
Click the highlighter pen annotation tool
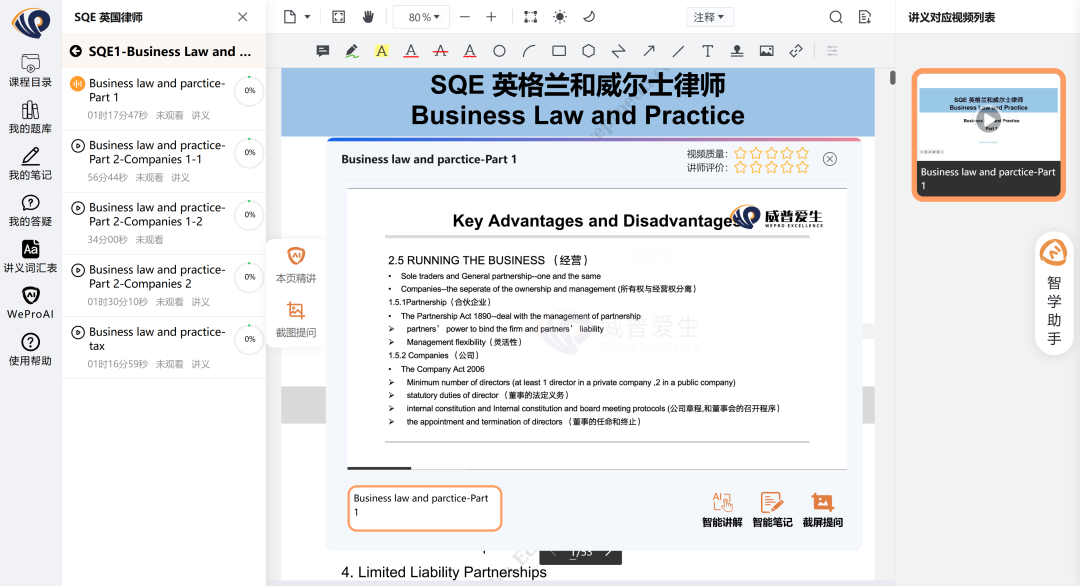click(x=351, y=51)
